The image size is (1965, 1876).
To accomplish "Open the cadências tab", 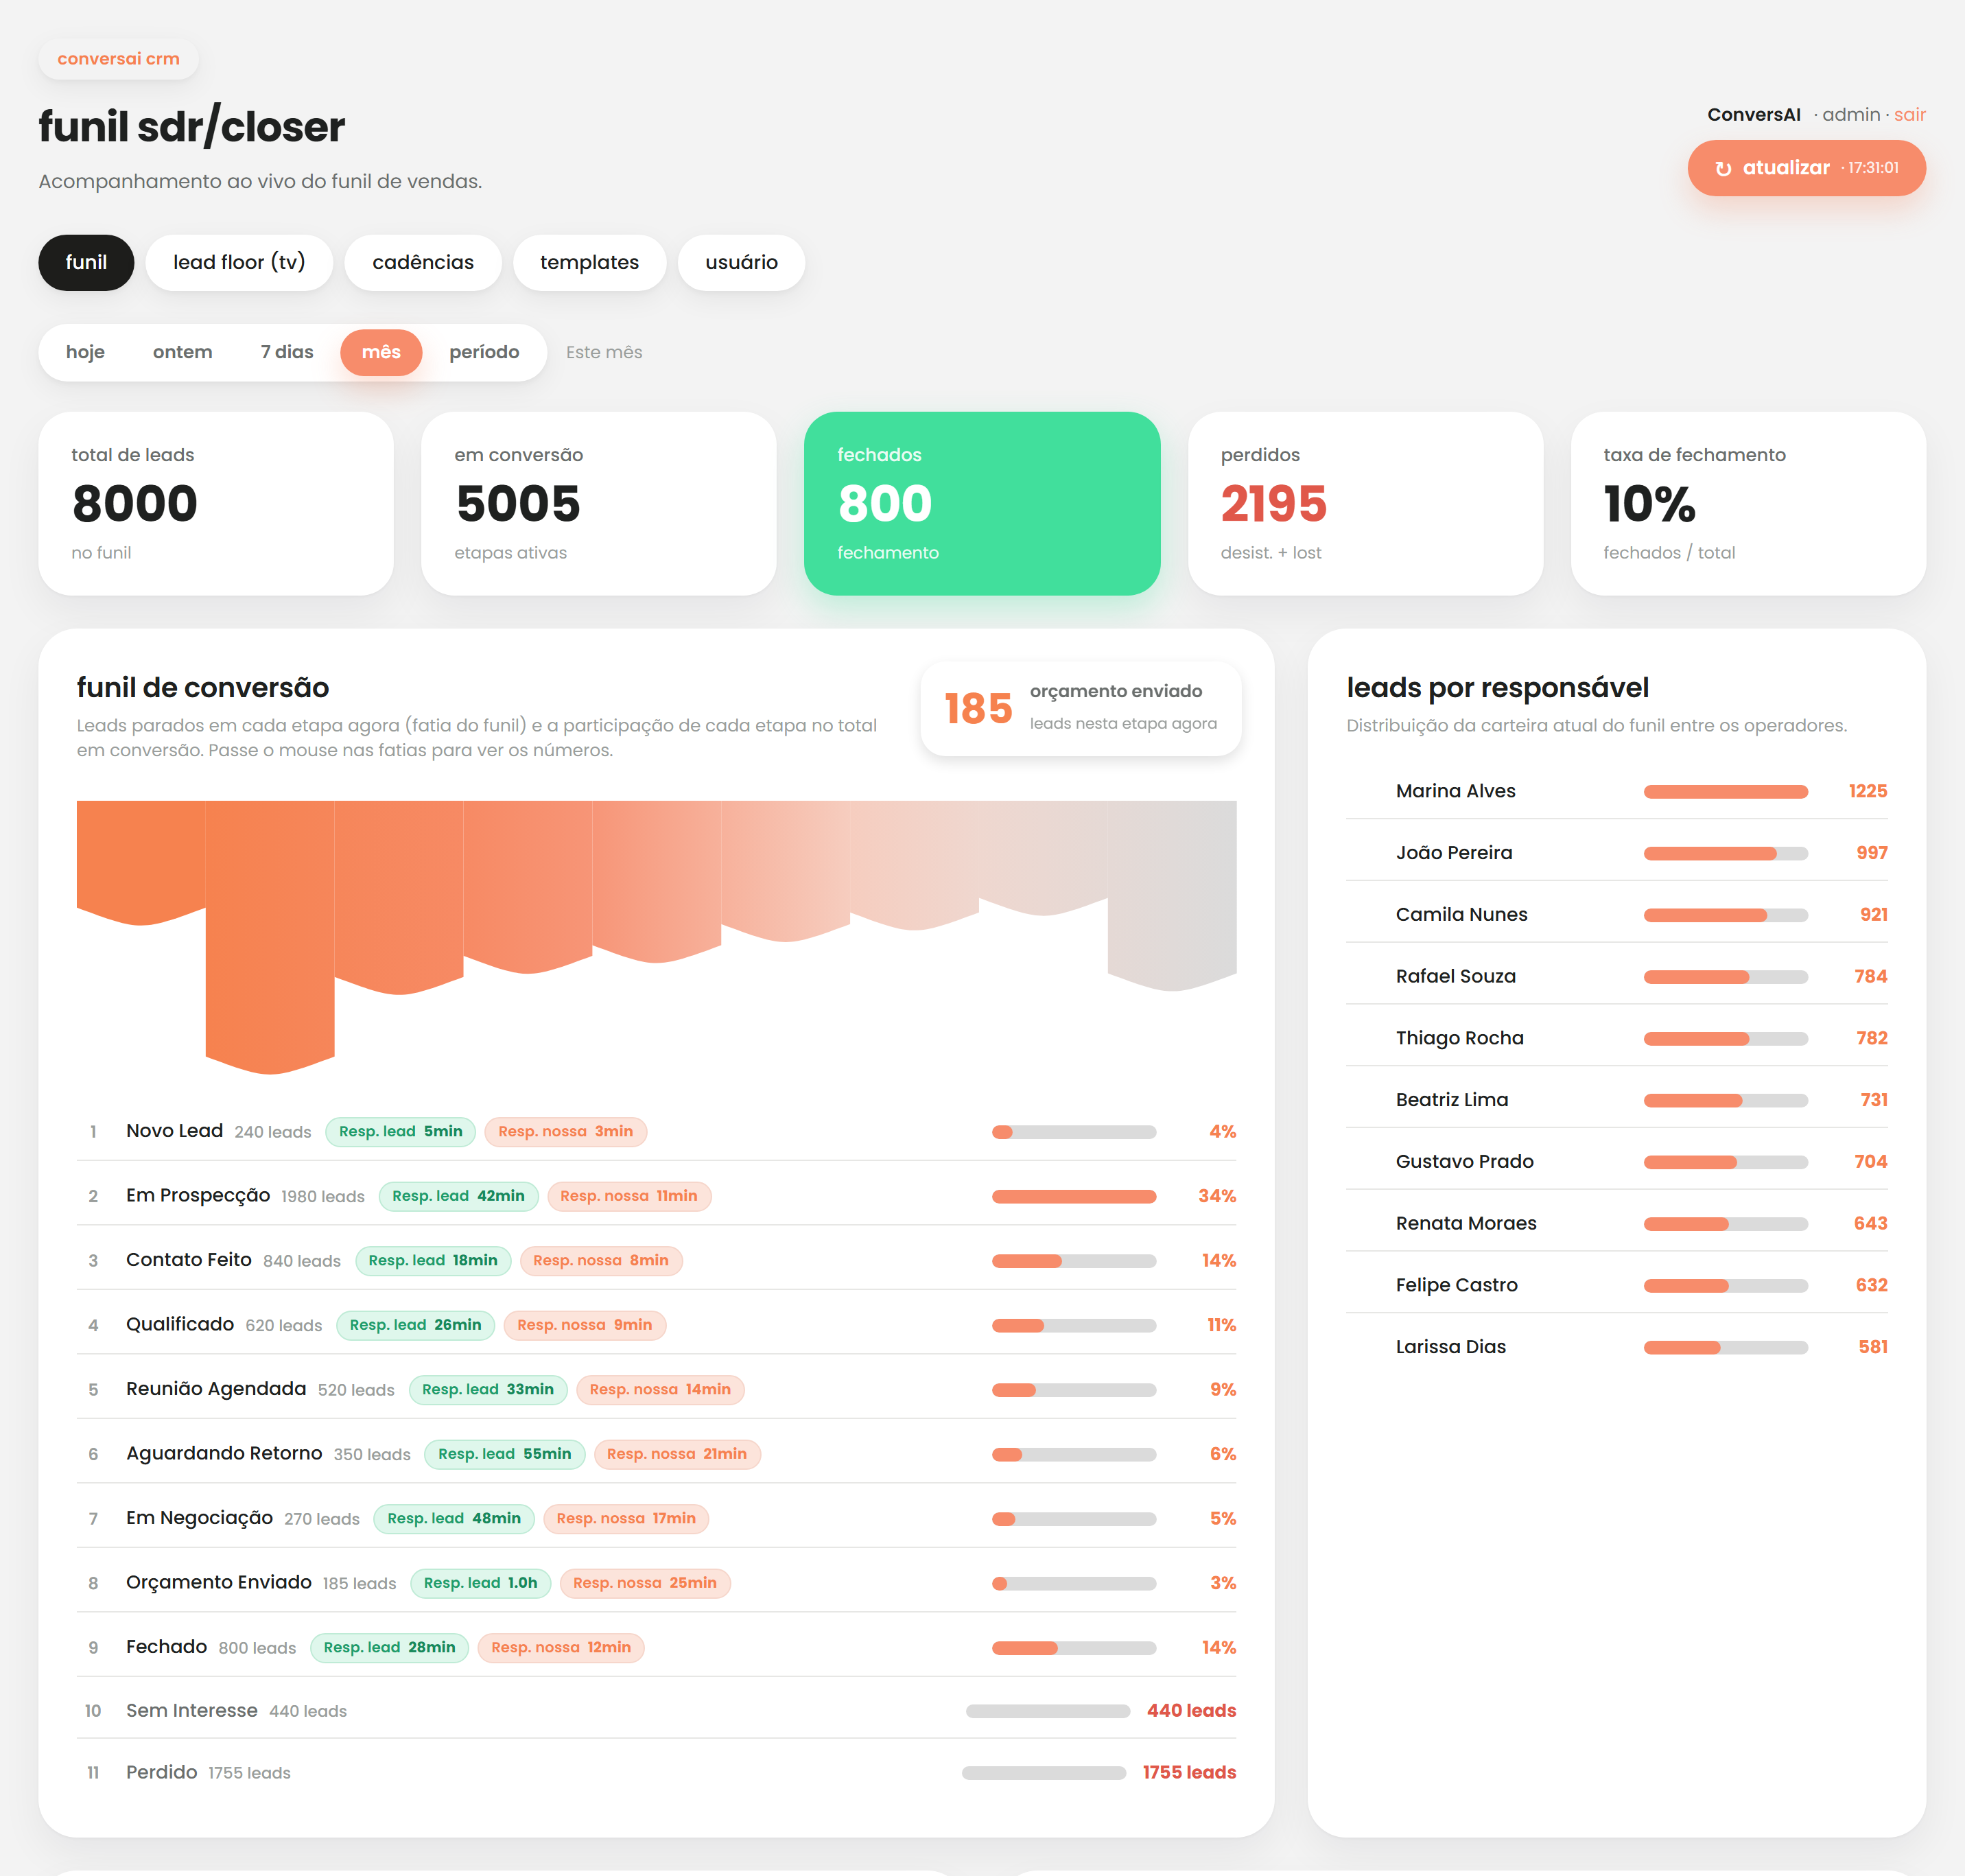I will tap(423, 262).
